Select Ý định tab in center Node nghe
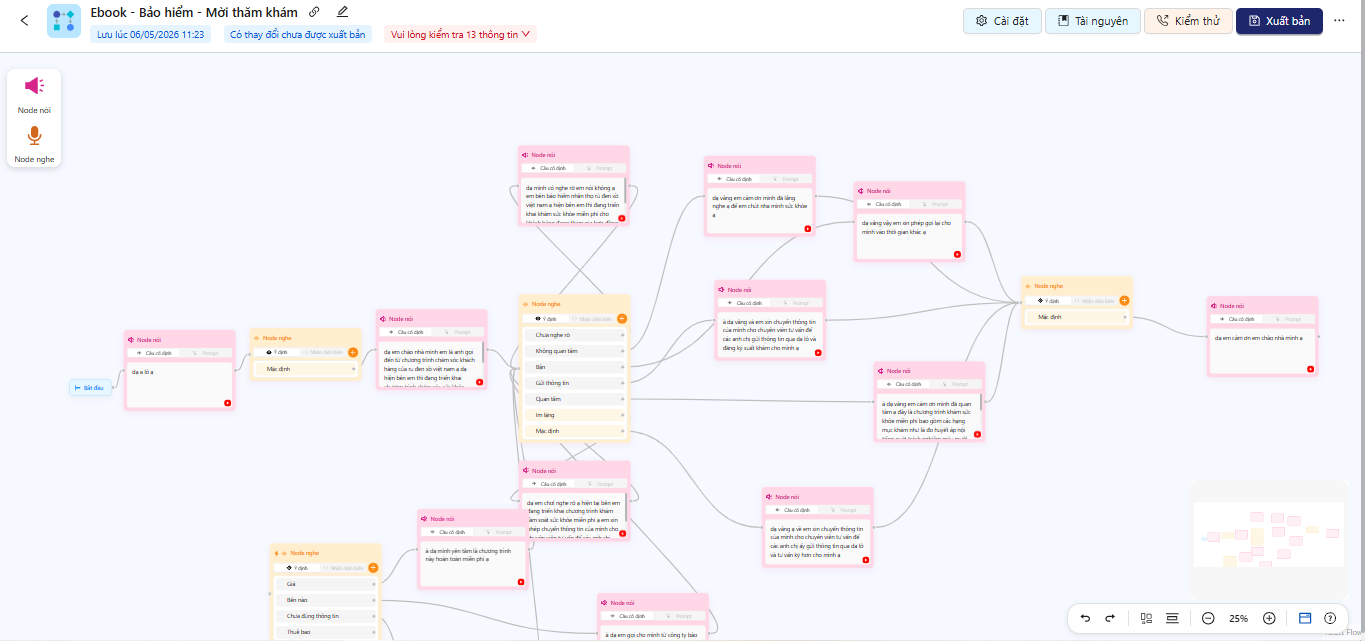The width and height of the screenshot is (1365, 641). (x=547, y=318)
